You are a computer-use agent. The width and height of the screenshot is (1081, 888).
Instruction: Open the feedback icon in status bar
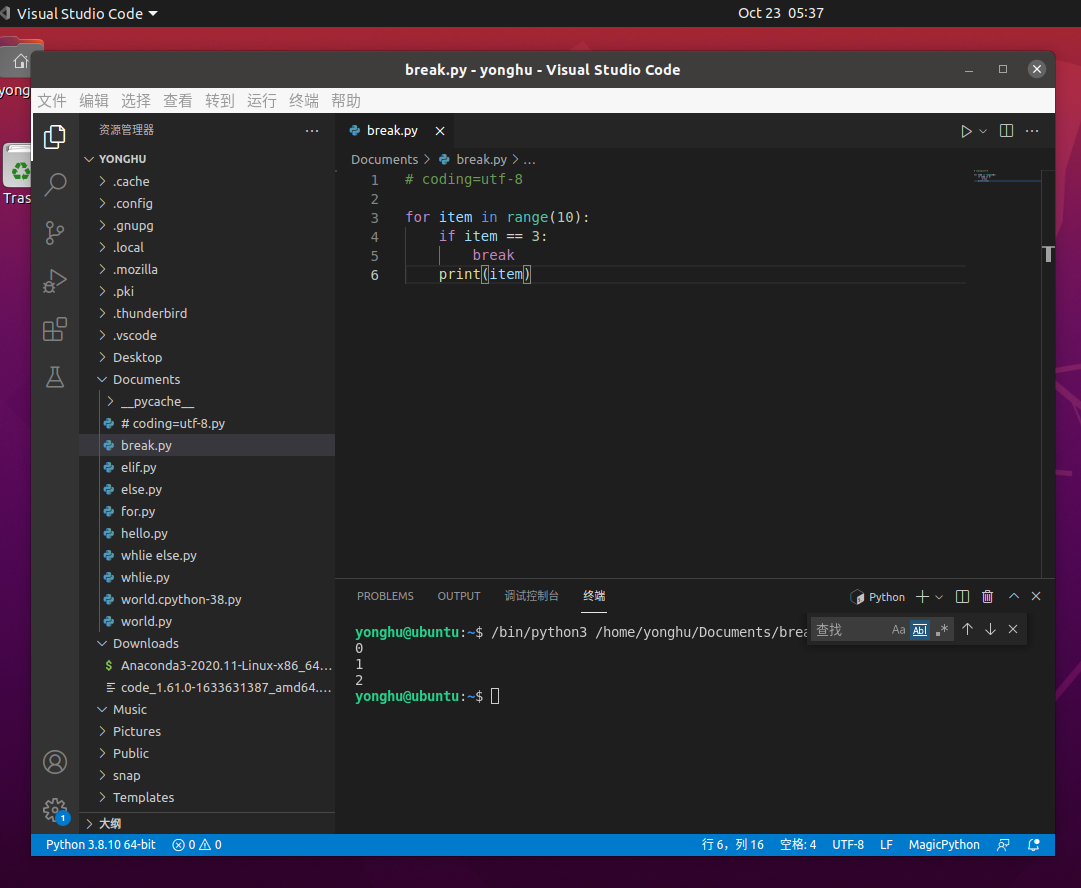click(x=1003, y=845)
